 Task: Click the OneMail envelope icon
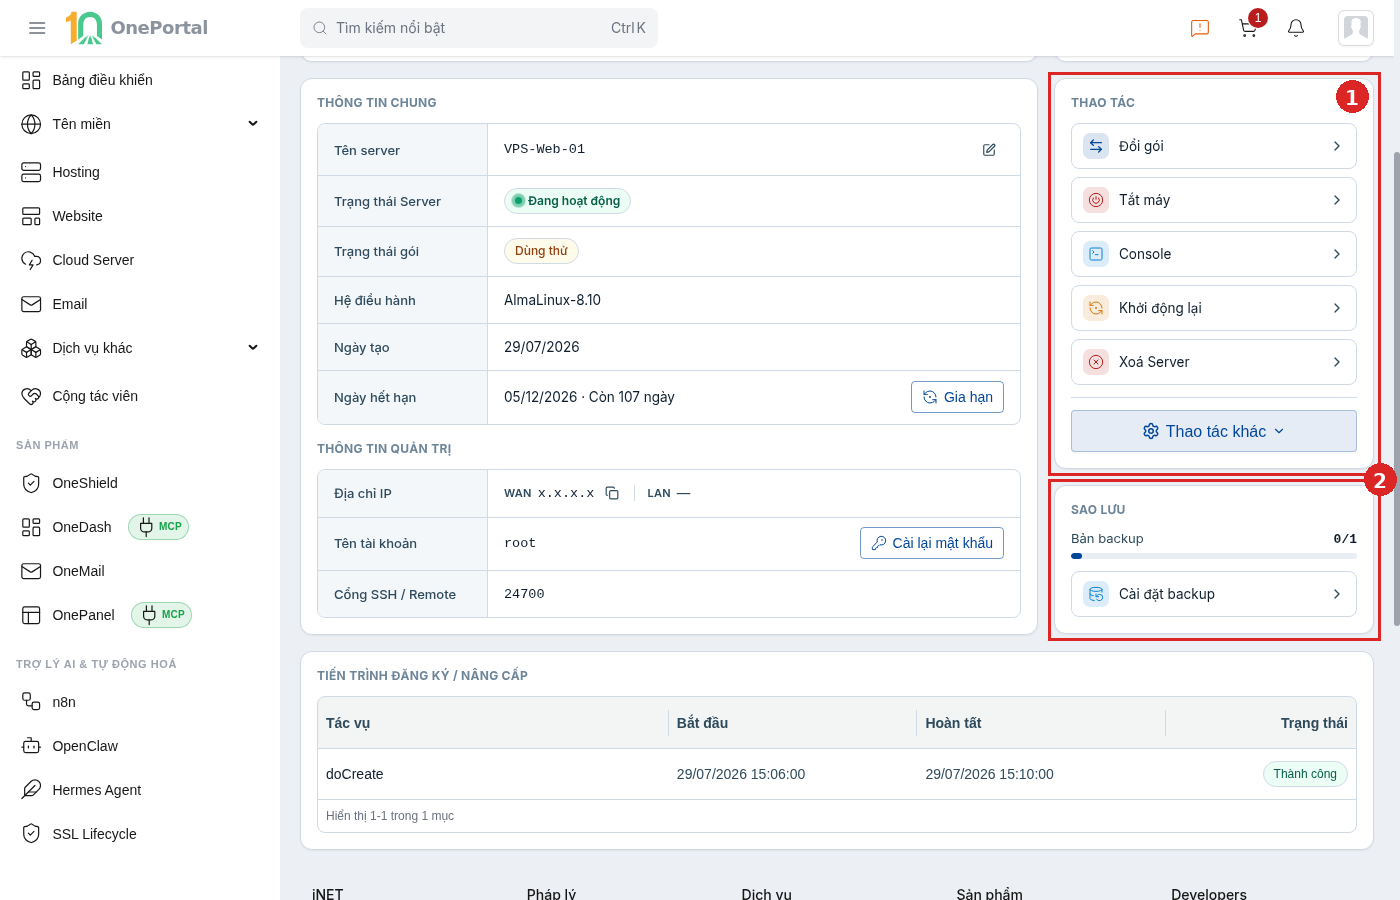pos(31,571)
